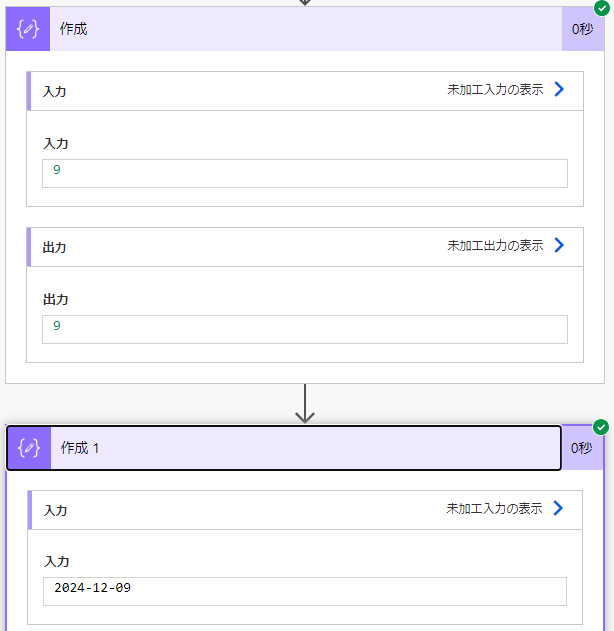614x631 pixels.
Task: Click the arrow connector between 作成 and 作成 1
Action: pyautogui.click(x=305, y=403)
